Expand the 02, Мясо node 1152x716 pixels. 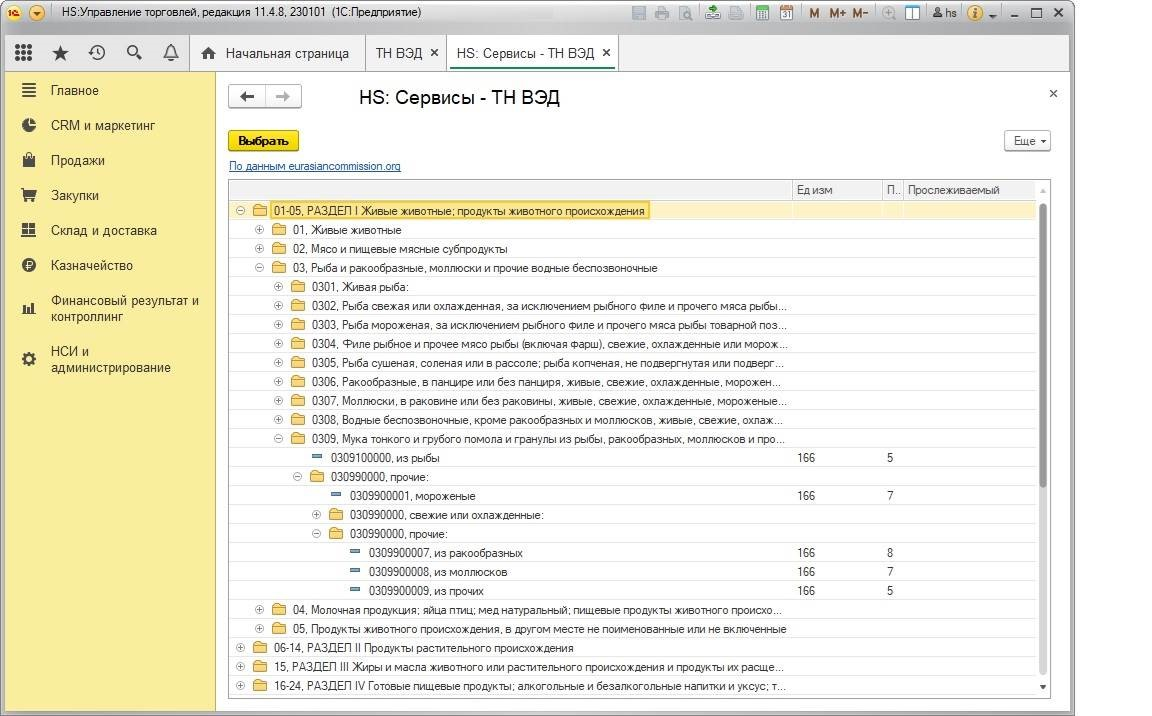pyautogui.click(x=259, y=249)
